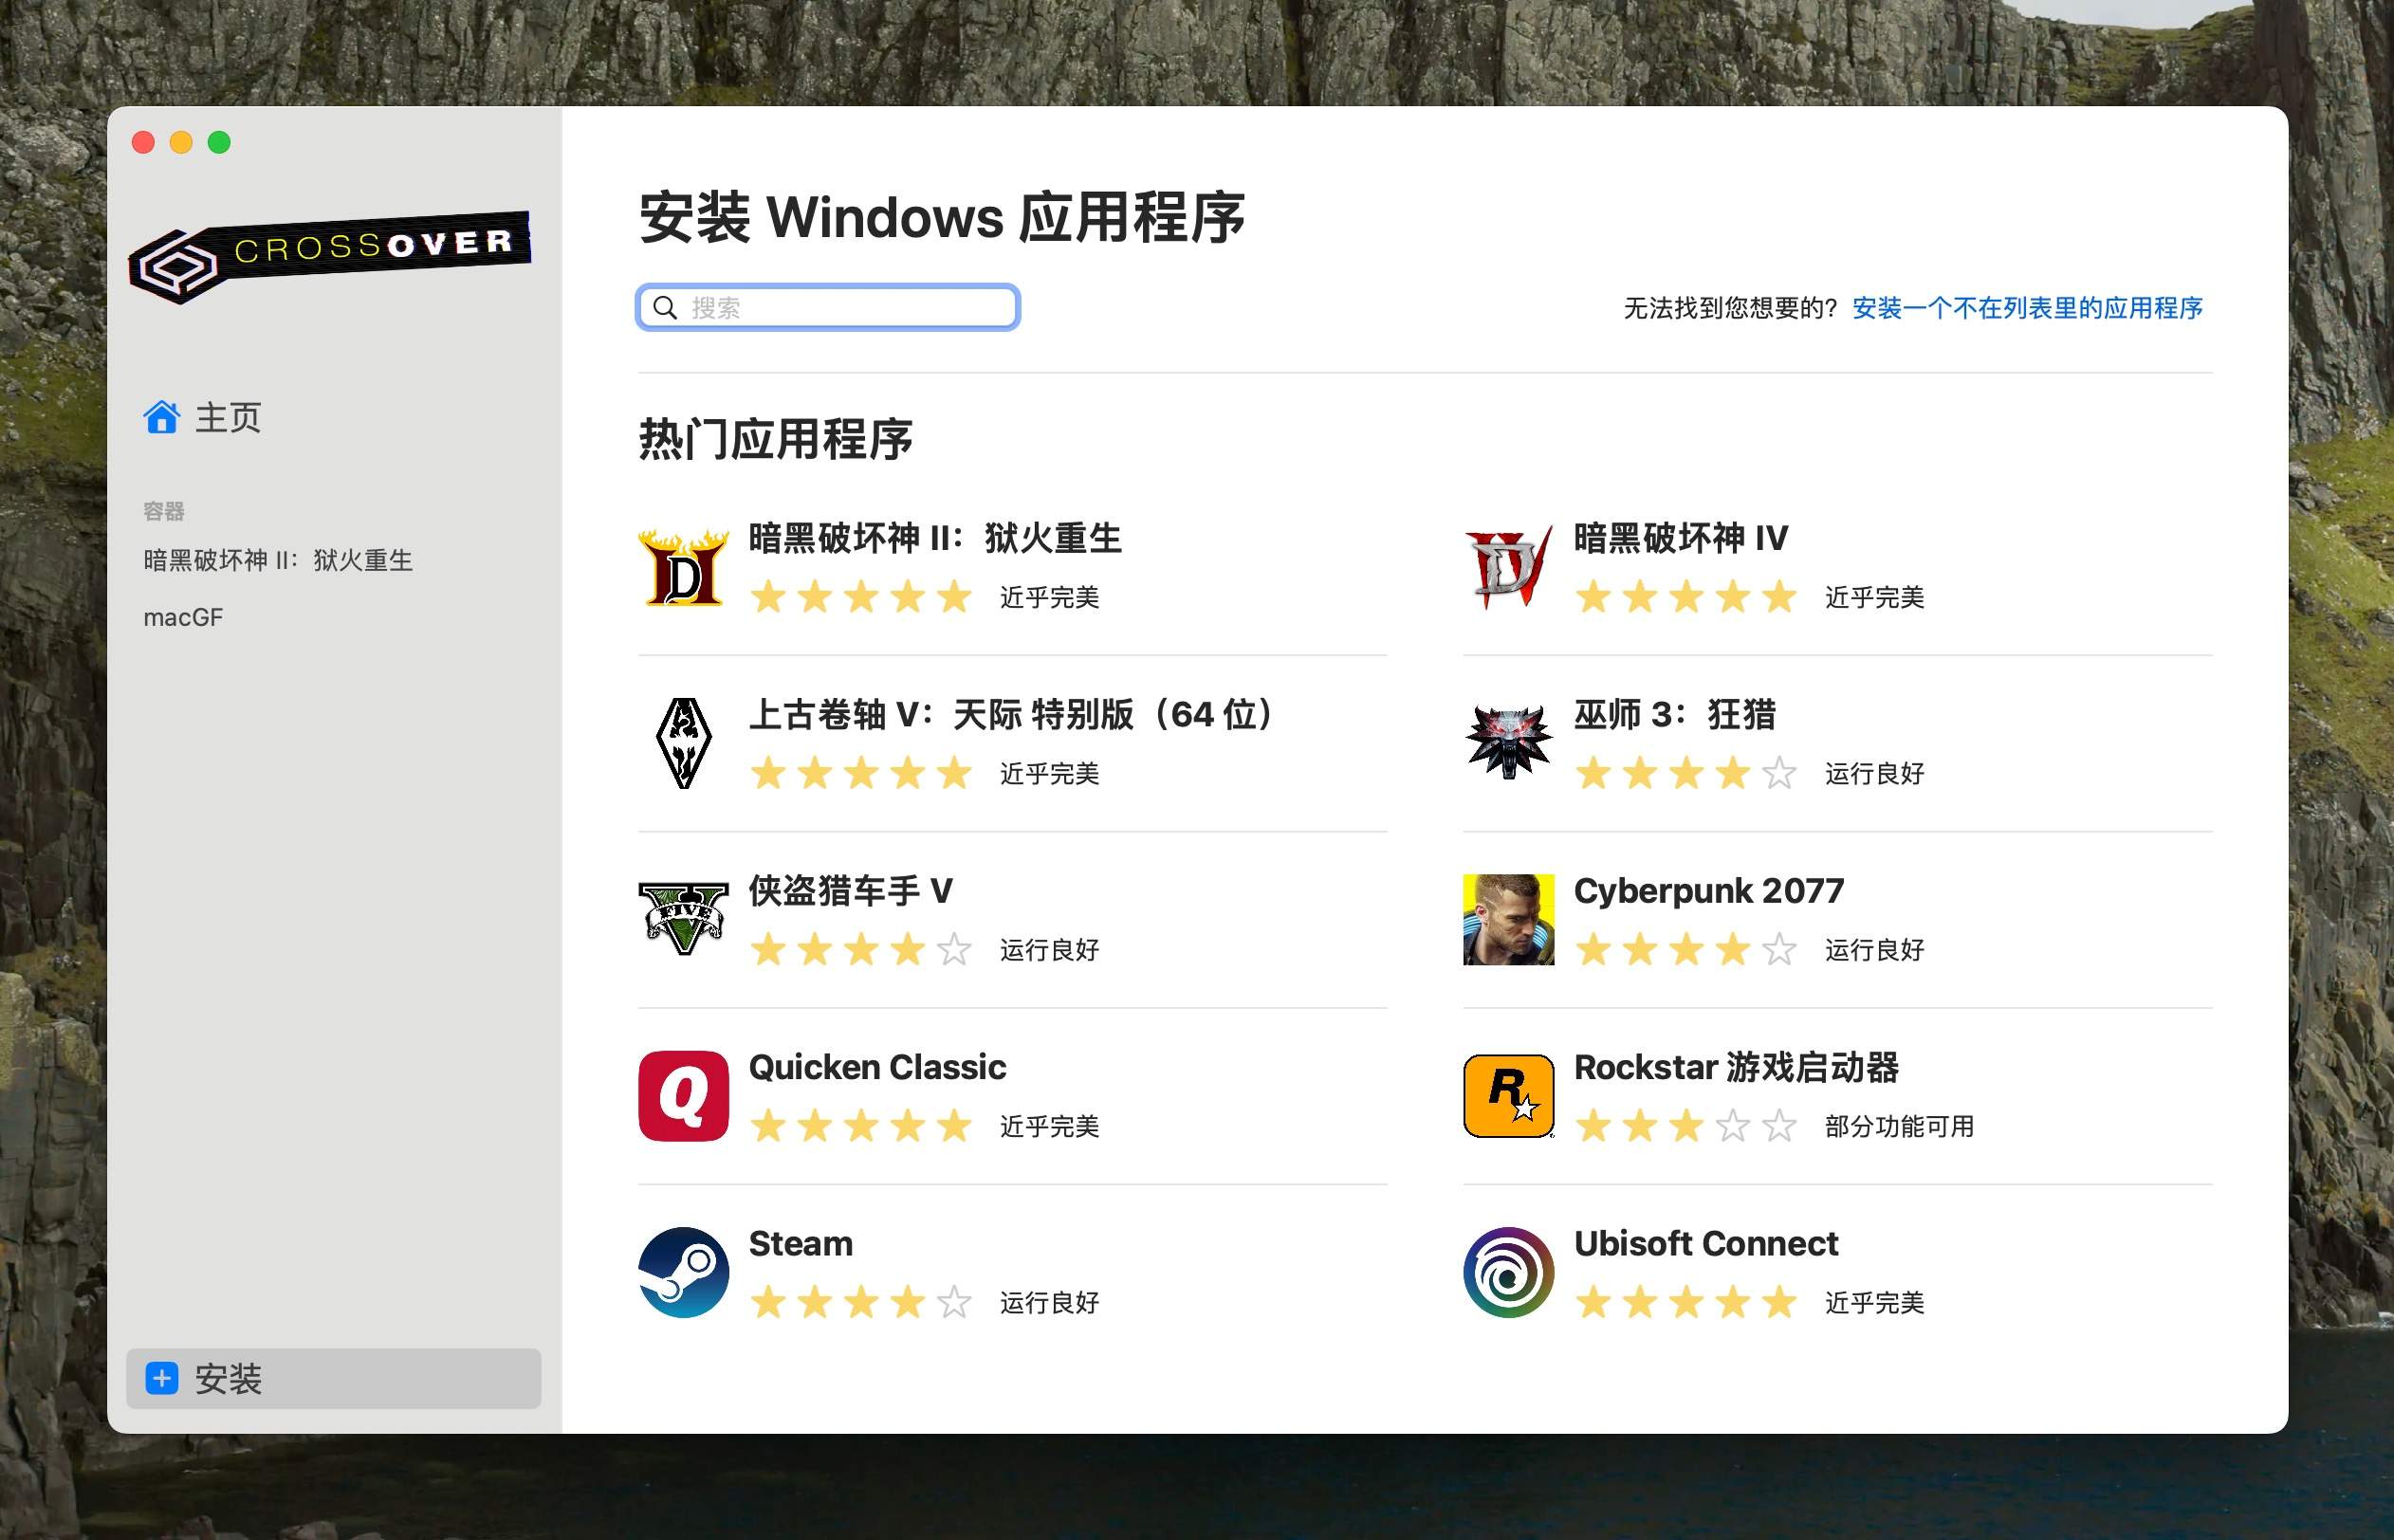Image resolution: width=2394 pixels, height=1540 pixels.
Task: Click the magnifier icon in search box
Action: [664, 307]
